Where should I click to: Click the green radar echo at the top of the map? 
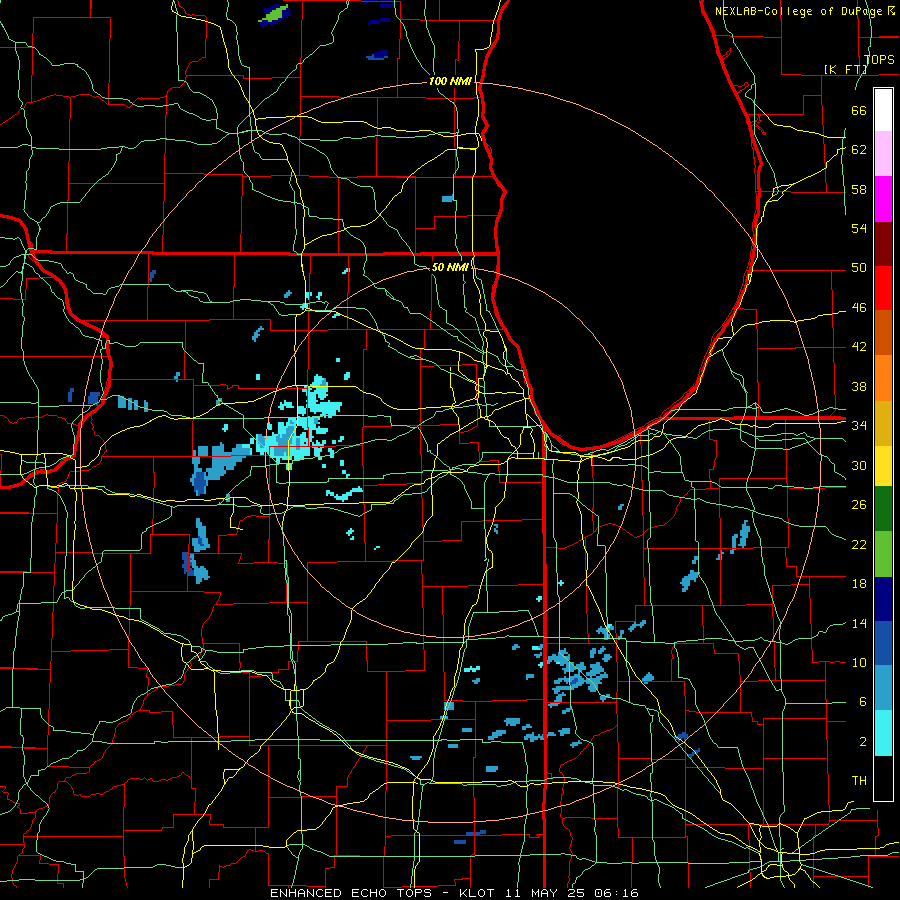[274, 14]
